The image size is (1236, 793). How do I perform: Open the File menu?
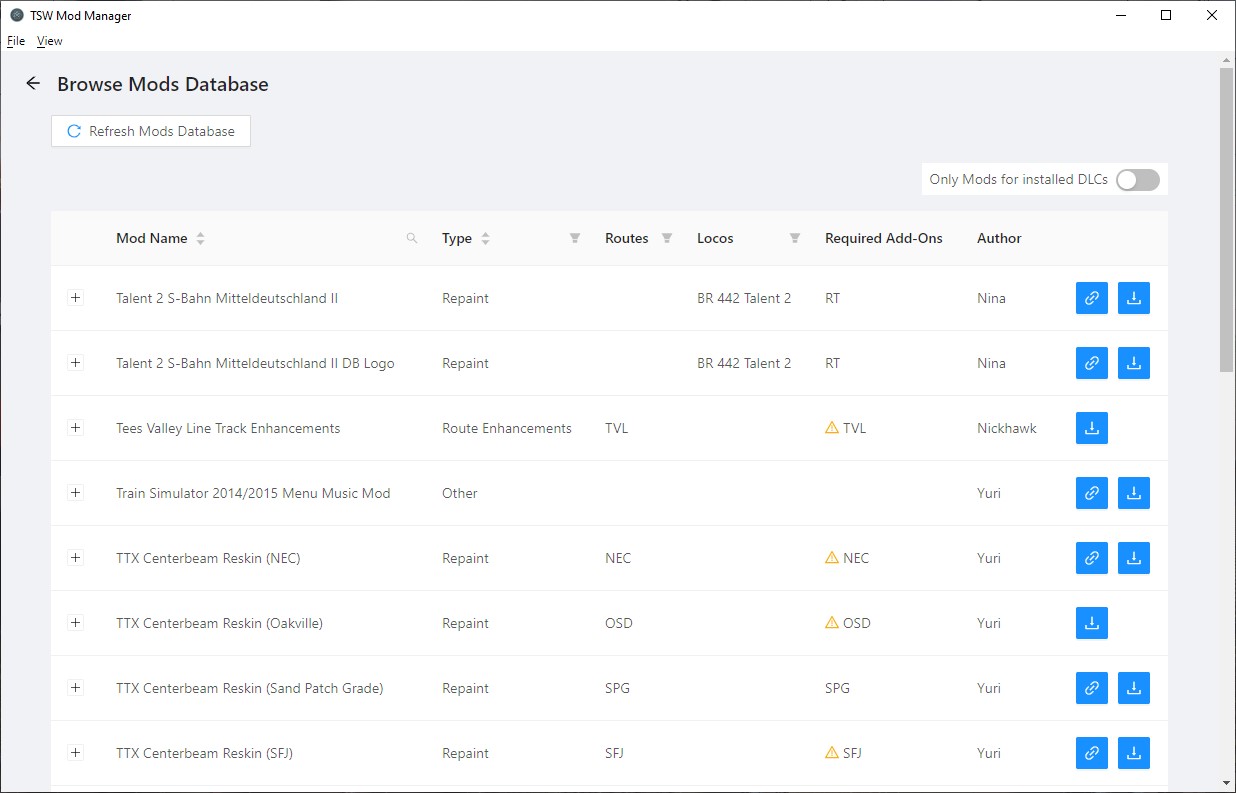click(x=16, y=41)
